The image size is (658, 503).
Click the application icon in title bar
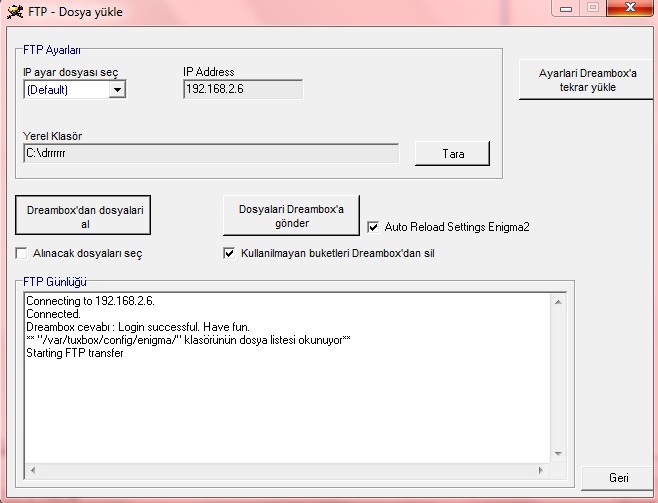[15, 12]
